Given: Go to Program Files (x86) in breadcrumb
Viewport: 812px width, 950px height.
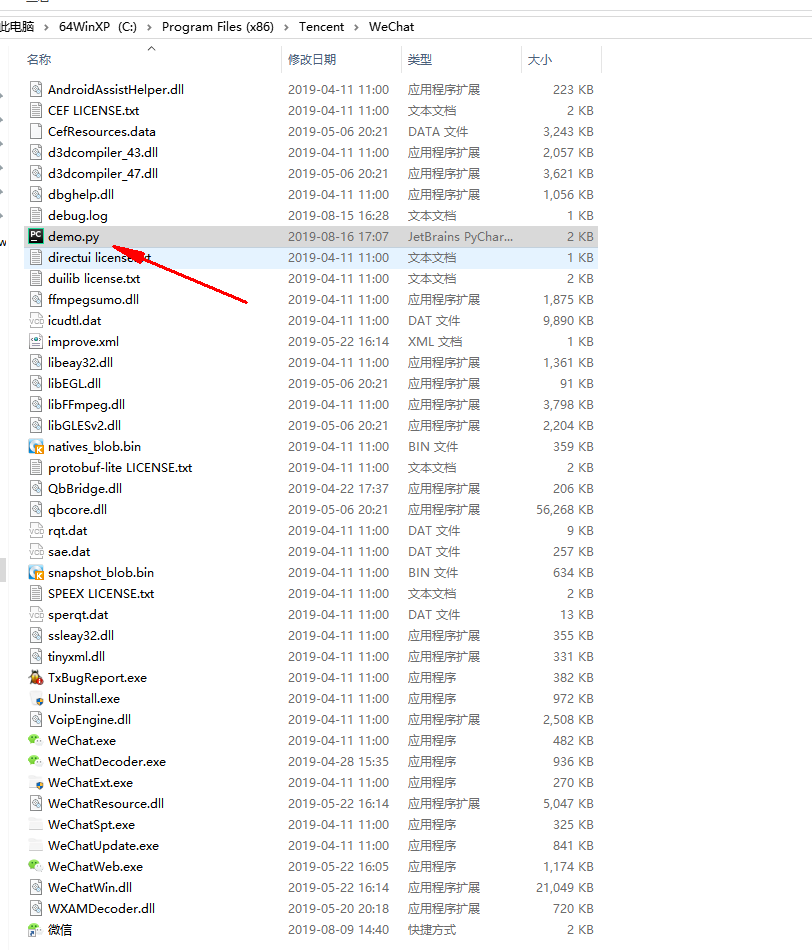Looking at the screenshot, I should pyautogui.click(x=218, y=27).
